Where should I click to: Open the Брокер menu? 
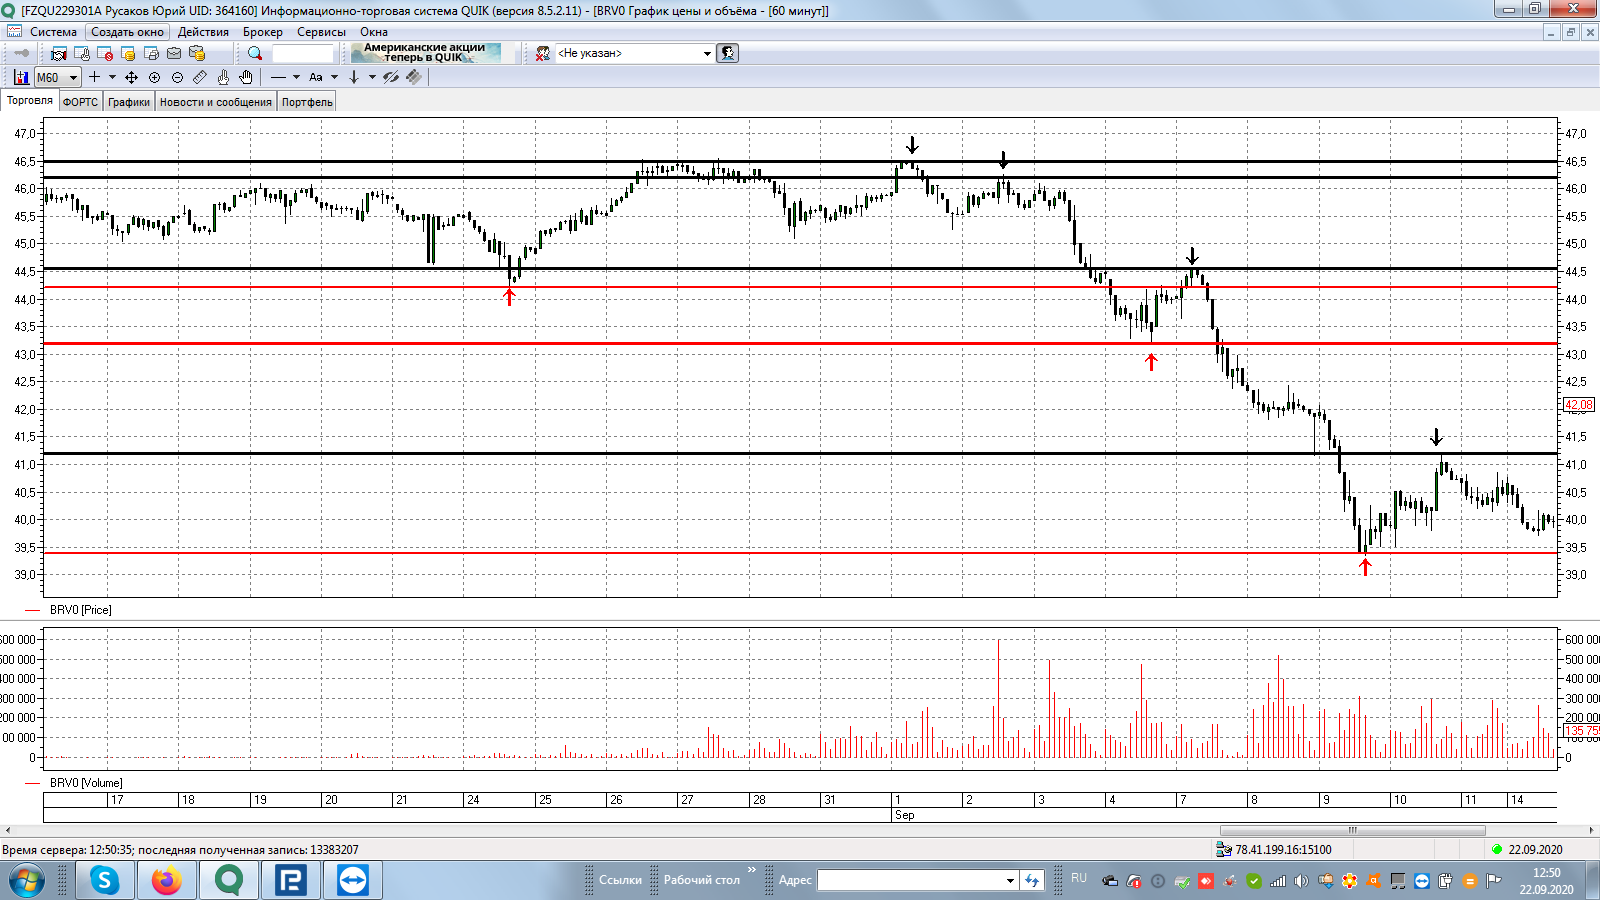point(262,32)
